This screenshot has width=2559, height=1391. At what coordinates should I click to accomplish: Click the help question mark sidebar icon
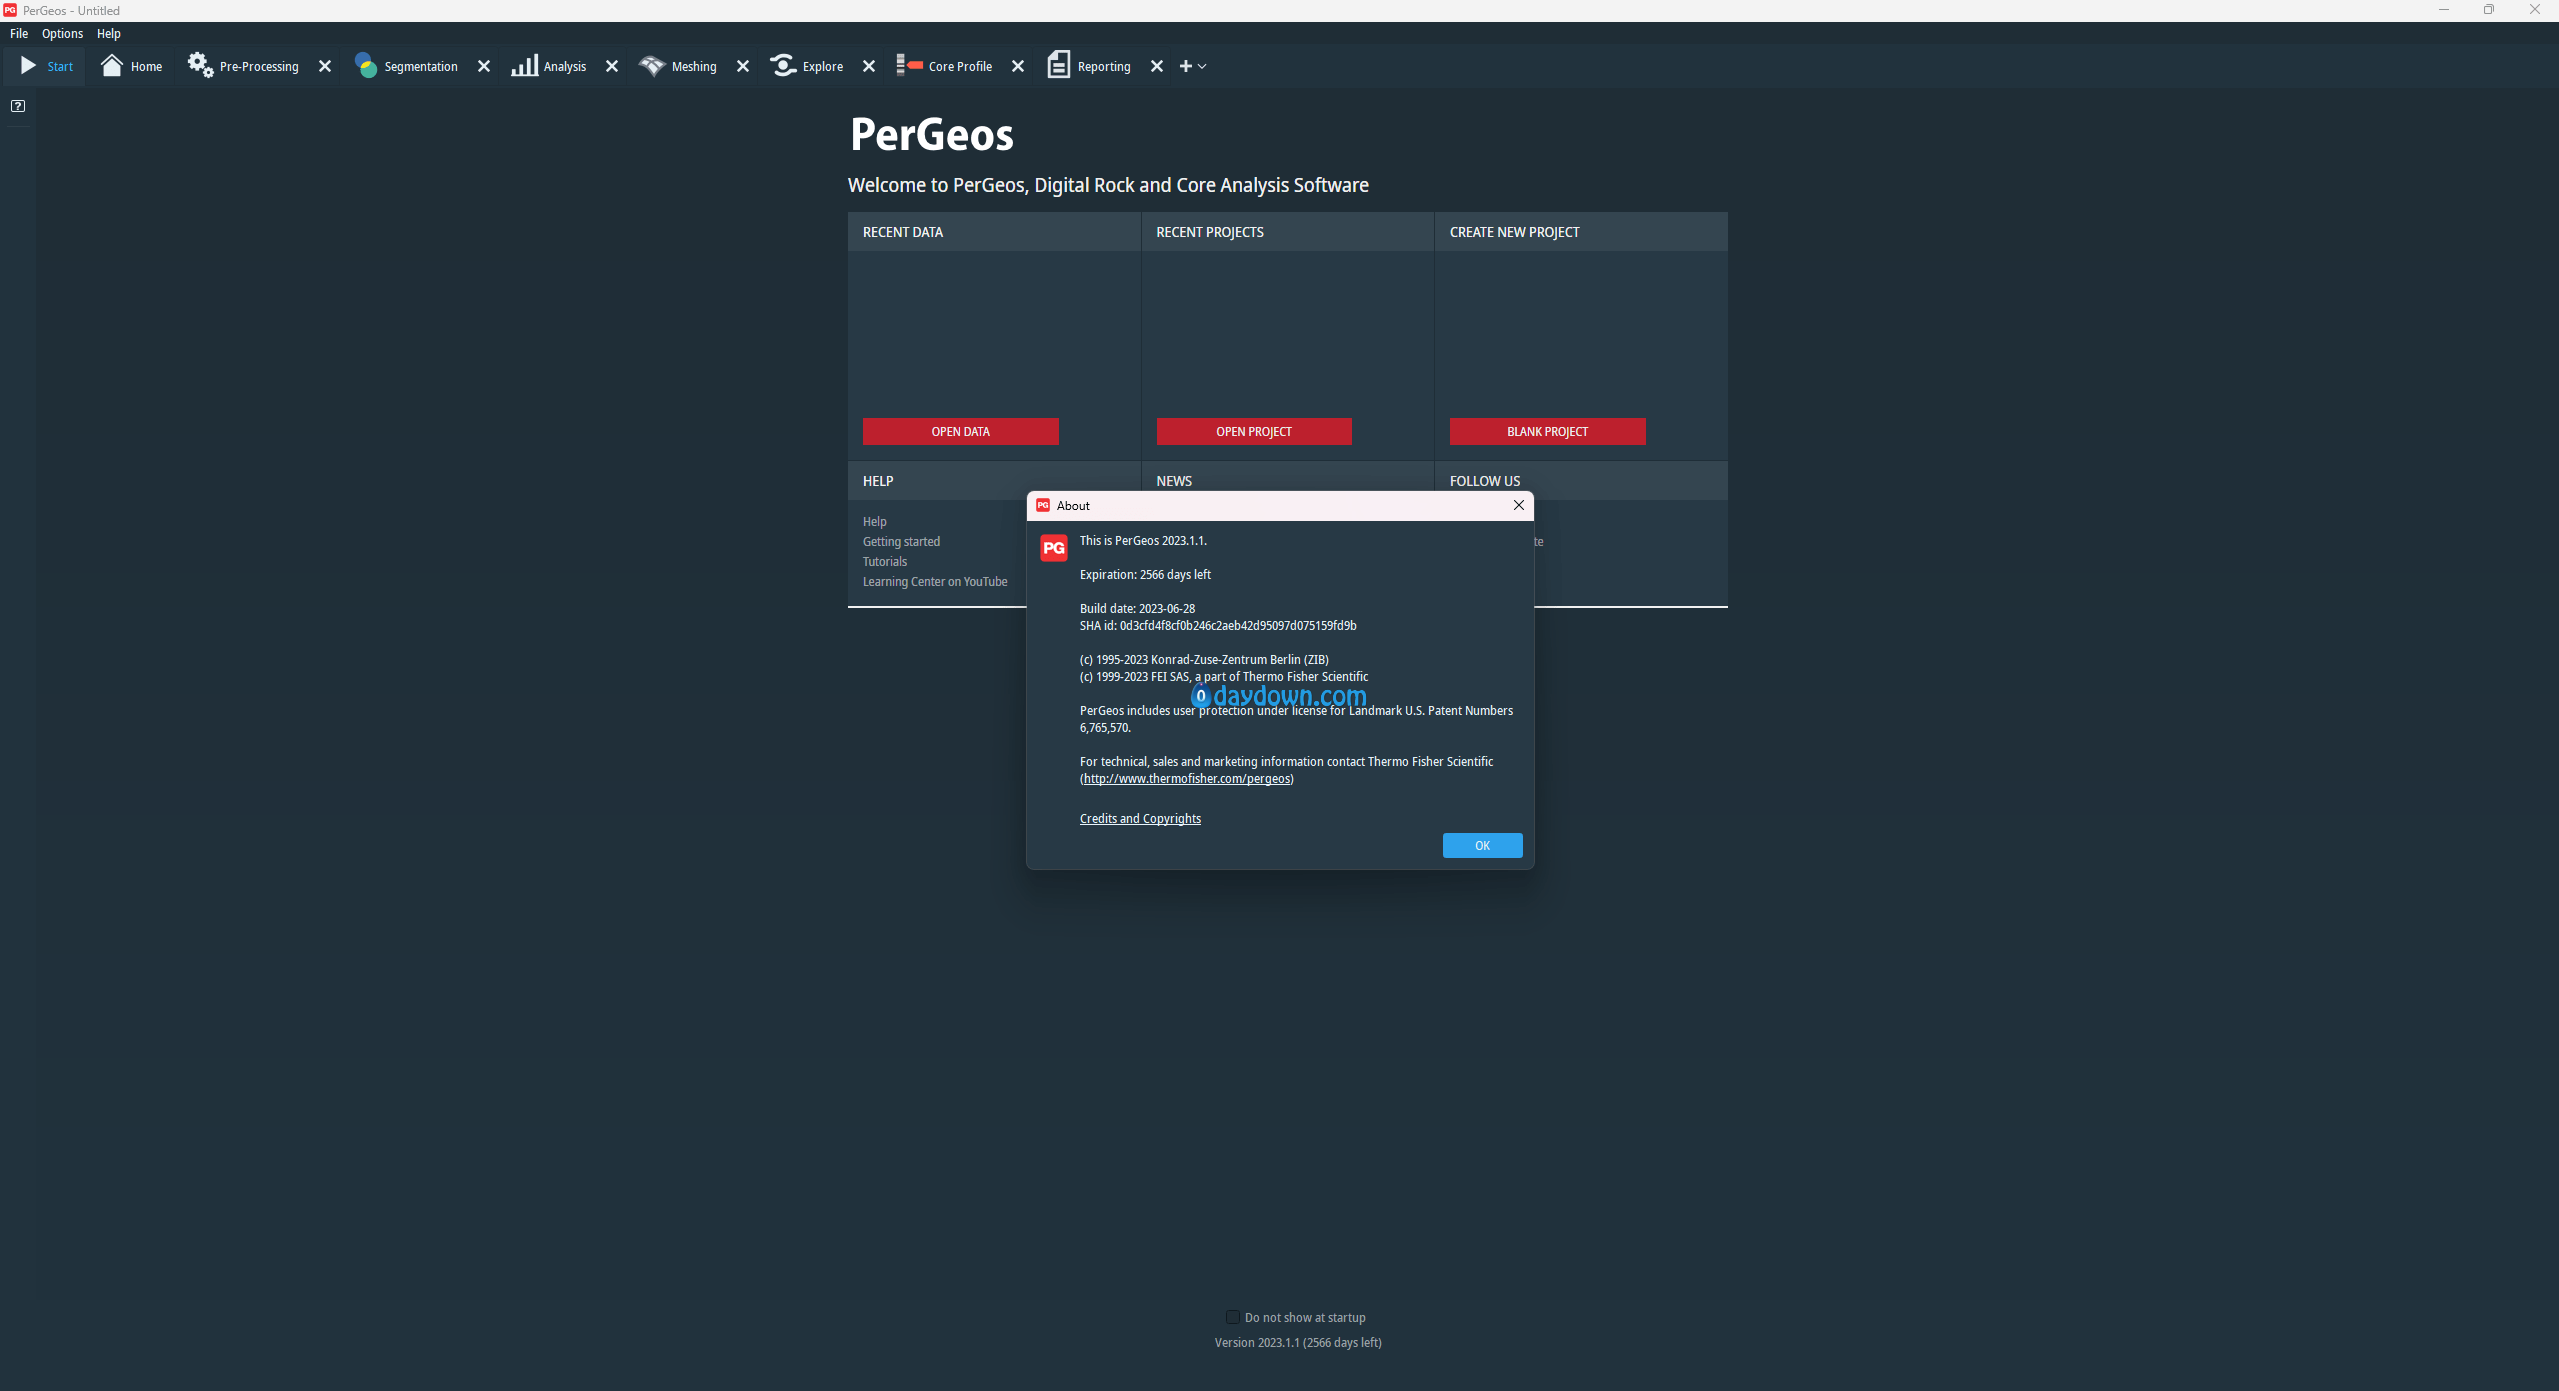coord(18,106)
